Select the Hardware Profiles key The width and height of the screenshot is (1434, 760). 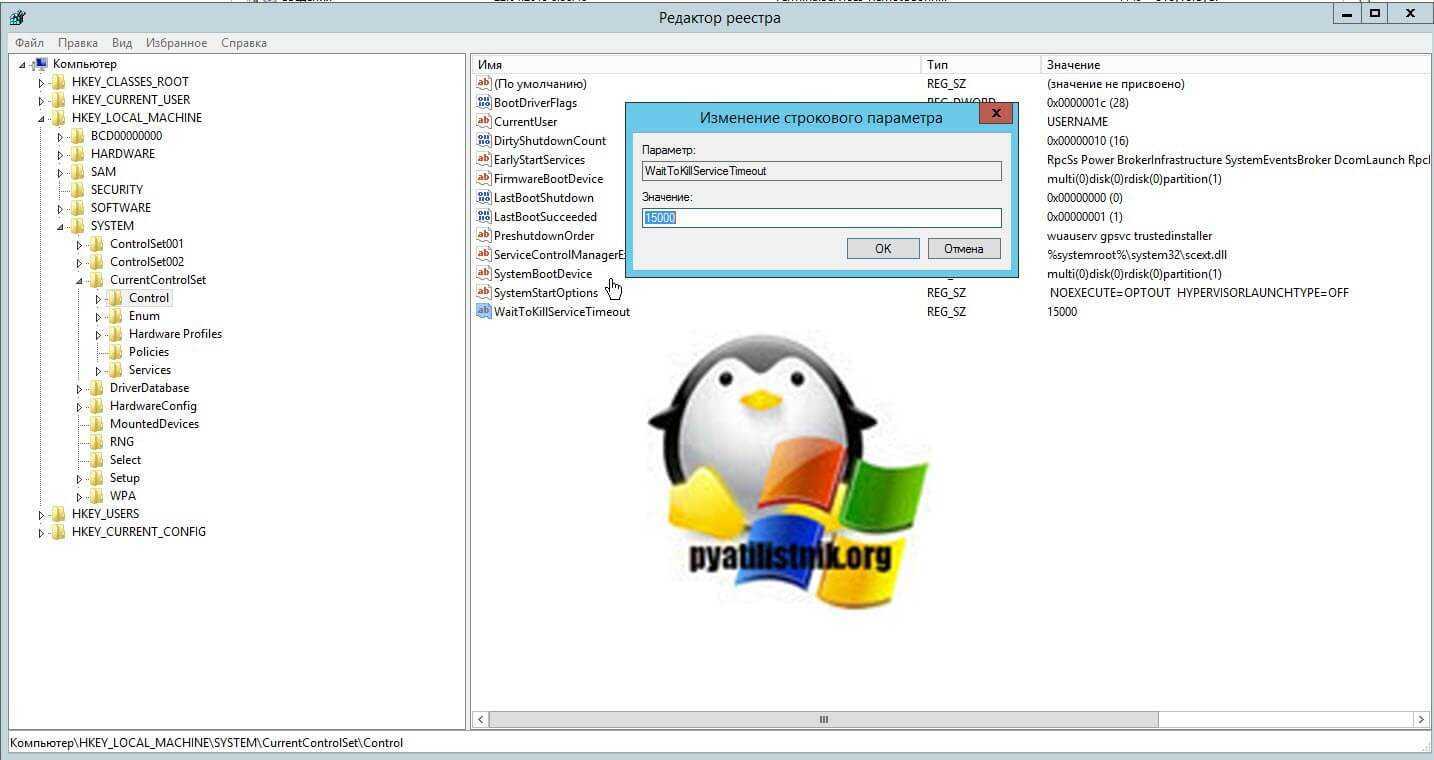click(175, 334)
